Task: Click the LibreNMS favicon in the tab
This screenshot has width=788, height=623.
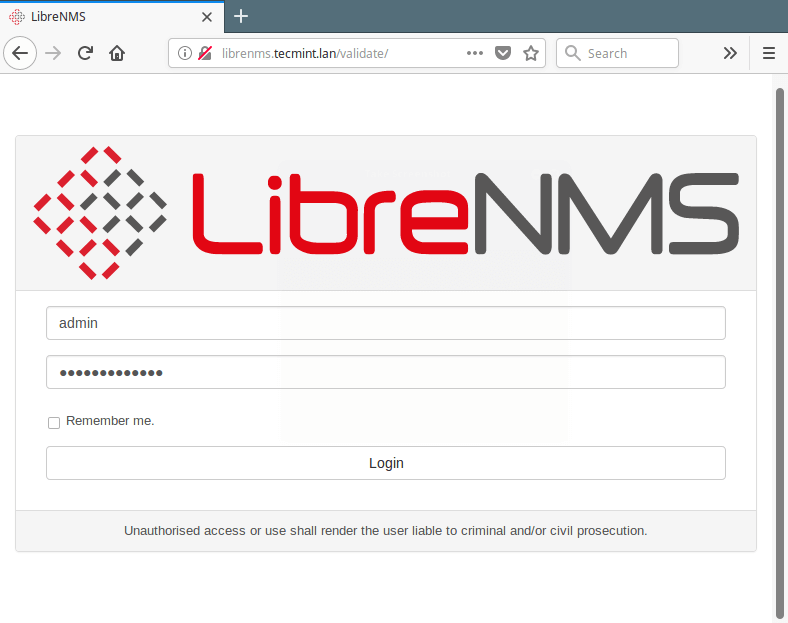Action: pyautogui.click(x=17, y=17)
